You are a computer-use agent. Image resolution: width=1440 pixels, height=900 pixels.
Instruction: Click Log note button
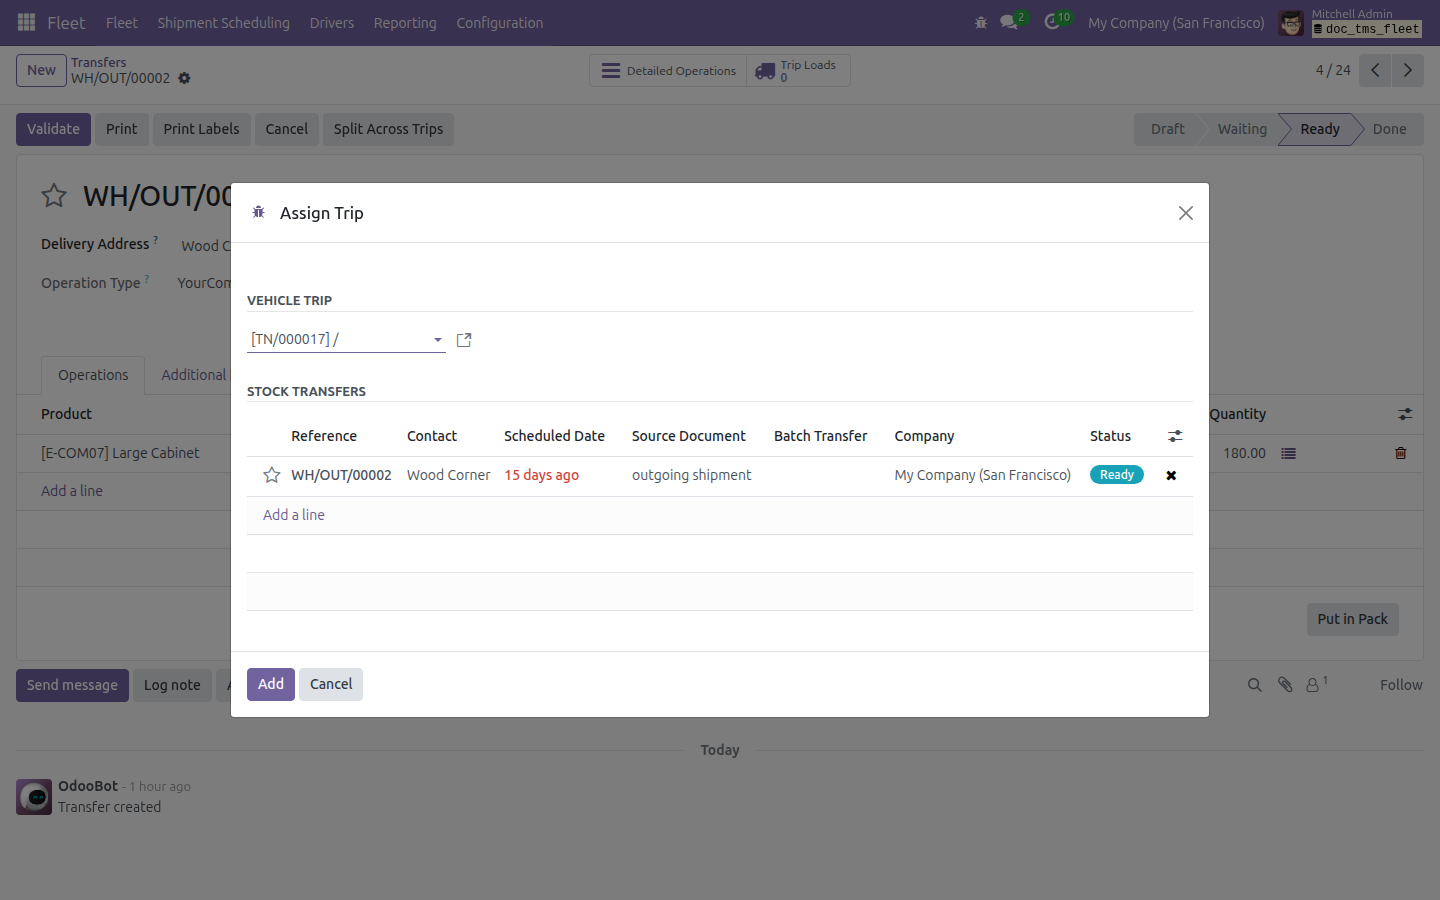tap(172, 685)
